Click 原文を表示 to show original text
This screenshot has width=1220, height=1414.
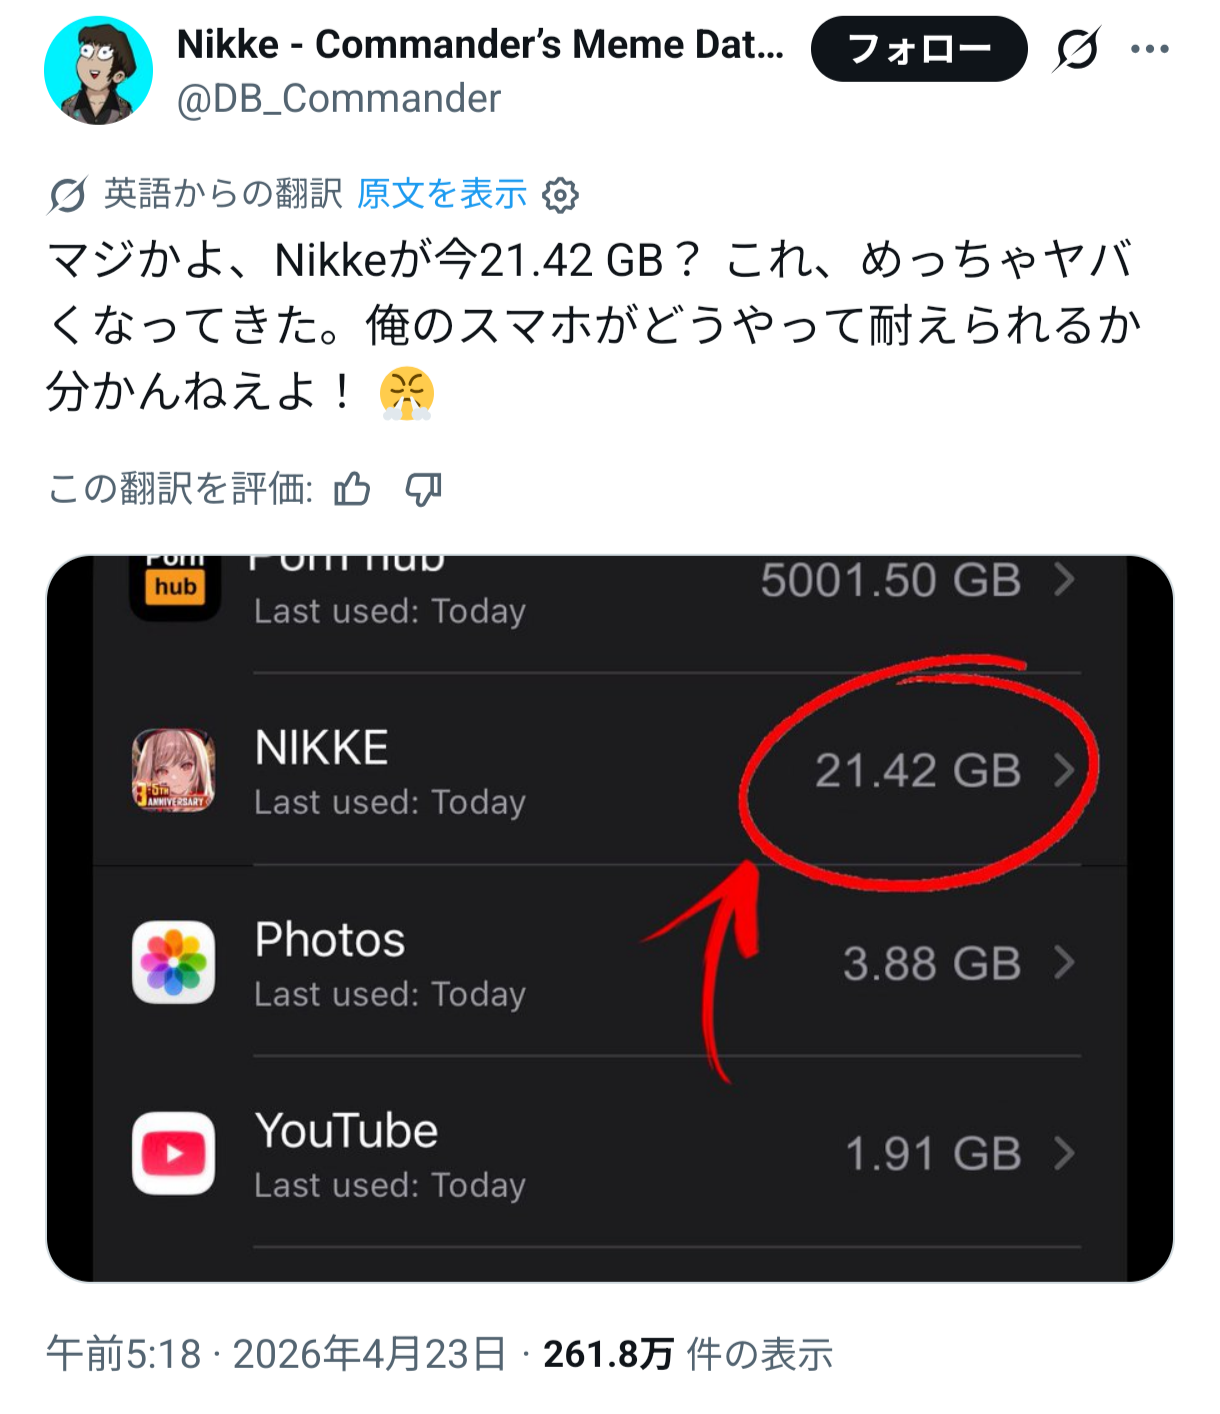coord(442,194)
